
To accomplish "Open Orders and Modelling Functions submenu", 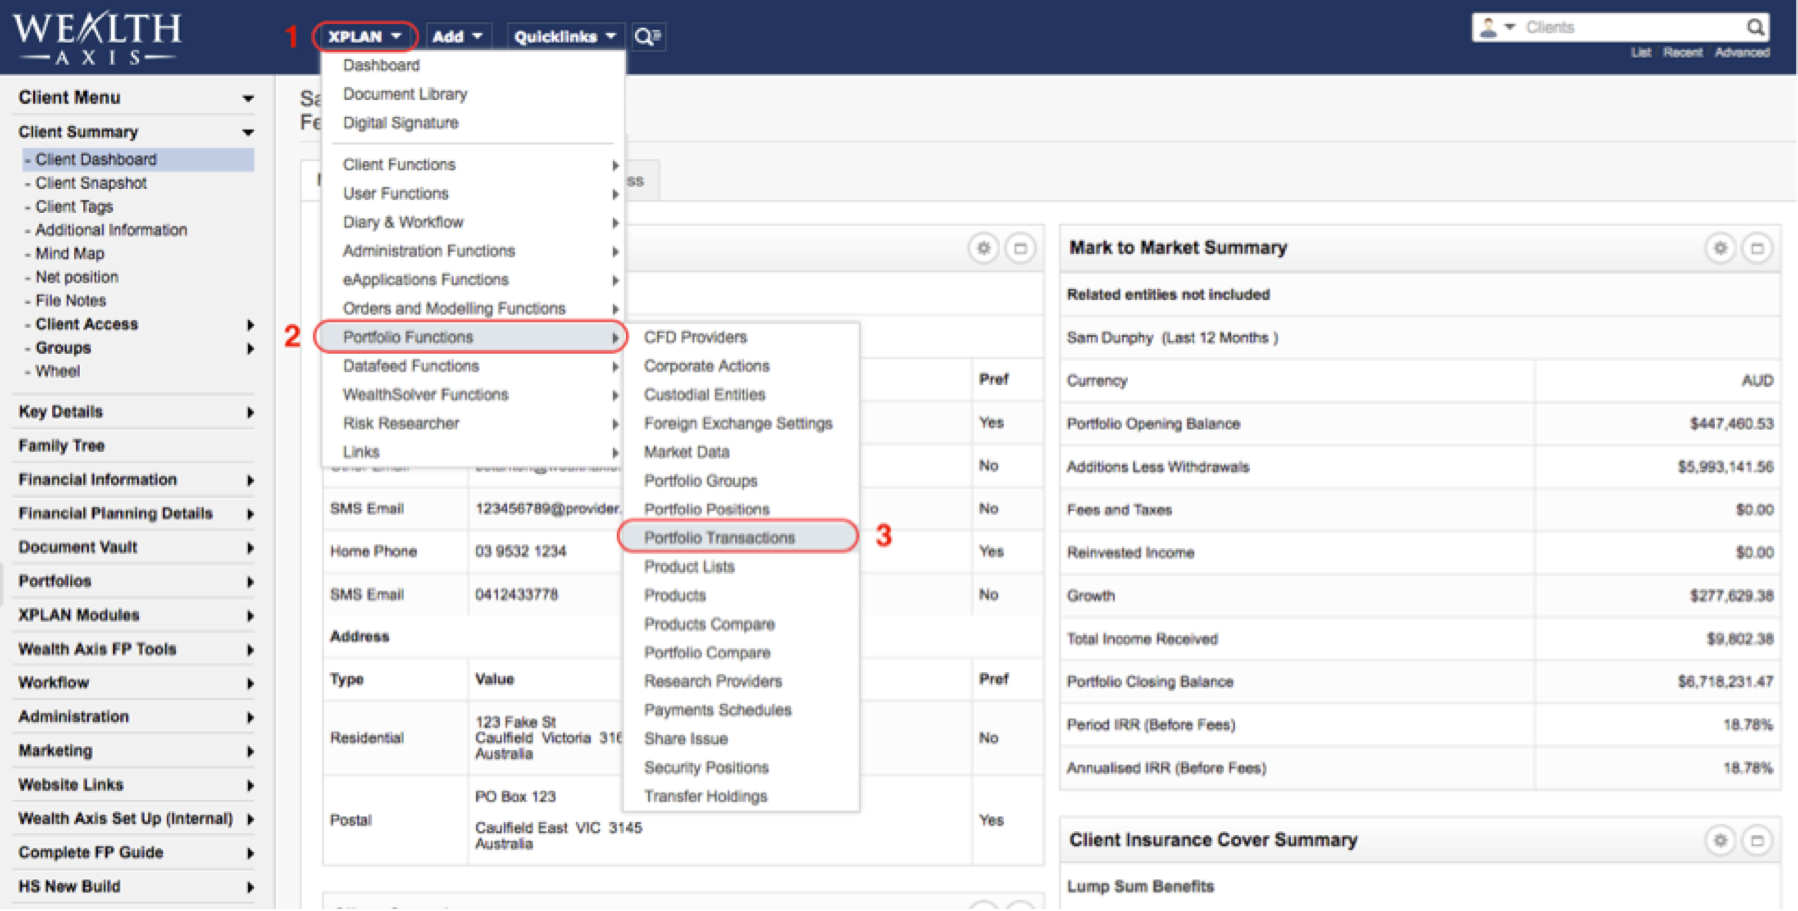I will coord(473,309).
